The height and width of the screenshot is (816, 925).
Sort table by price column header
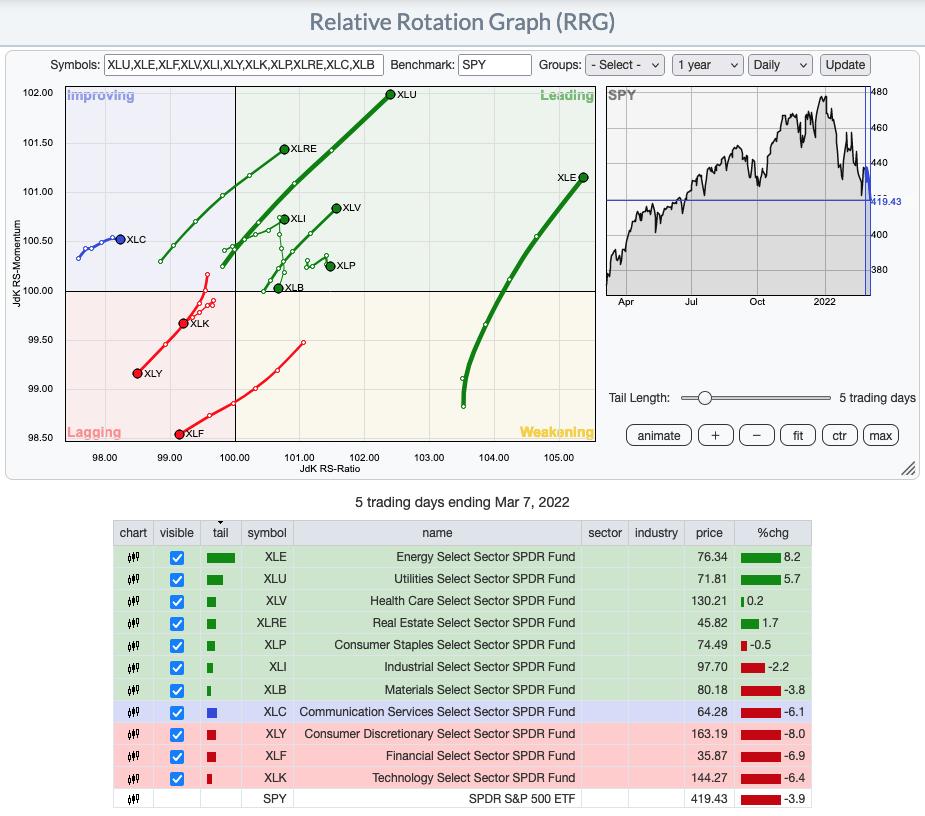709,533
